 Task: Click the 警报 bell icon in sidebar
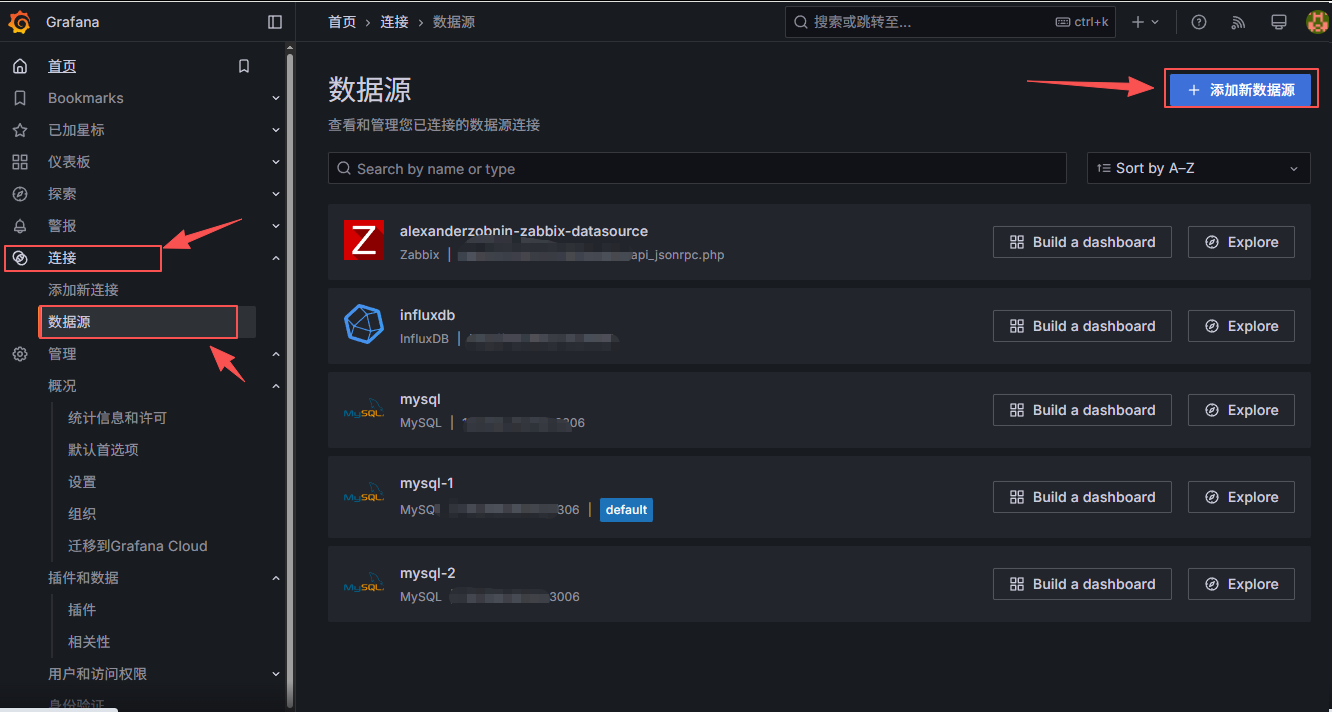(20, 225)
